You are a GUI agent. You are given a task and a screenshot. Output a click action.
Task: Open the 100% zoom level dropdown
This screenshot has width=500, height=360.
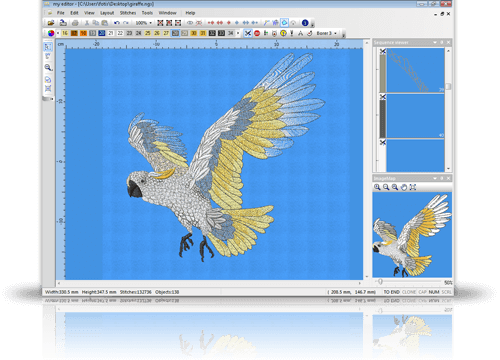click(x=144, y=23)
